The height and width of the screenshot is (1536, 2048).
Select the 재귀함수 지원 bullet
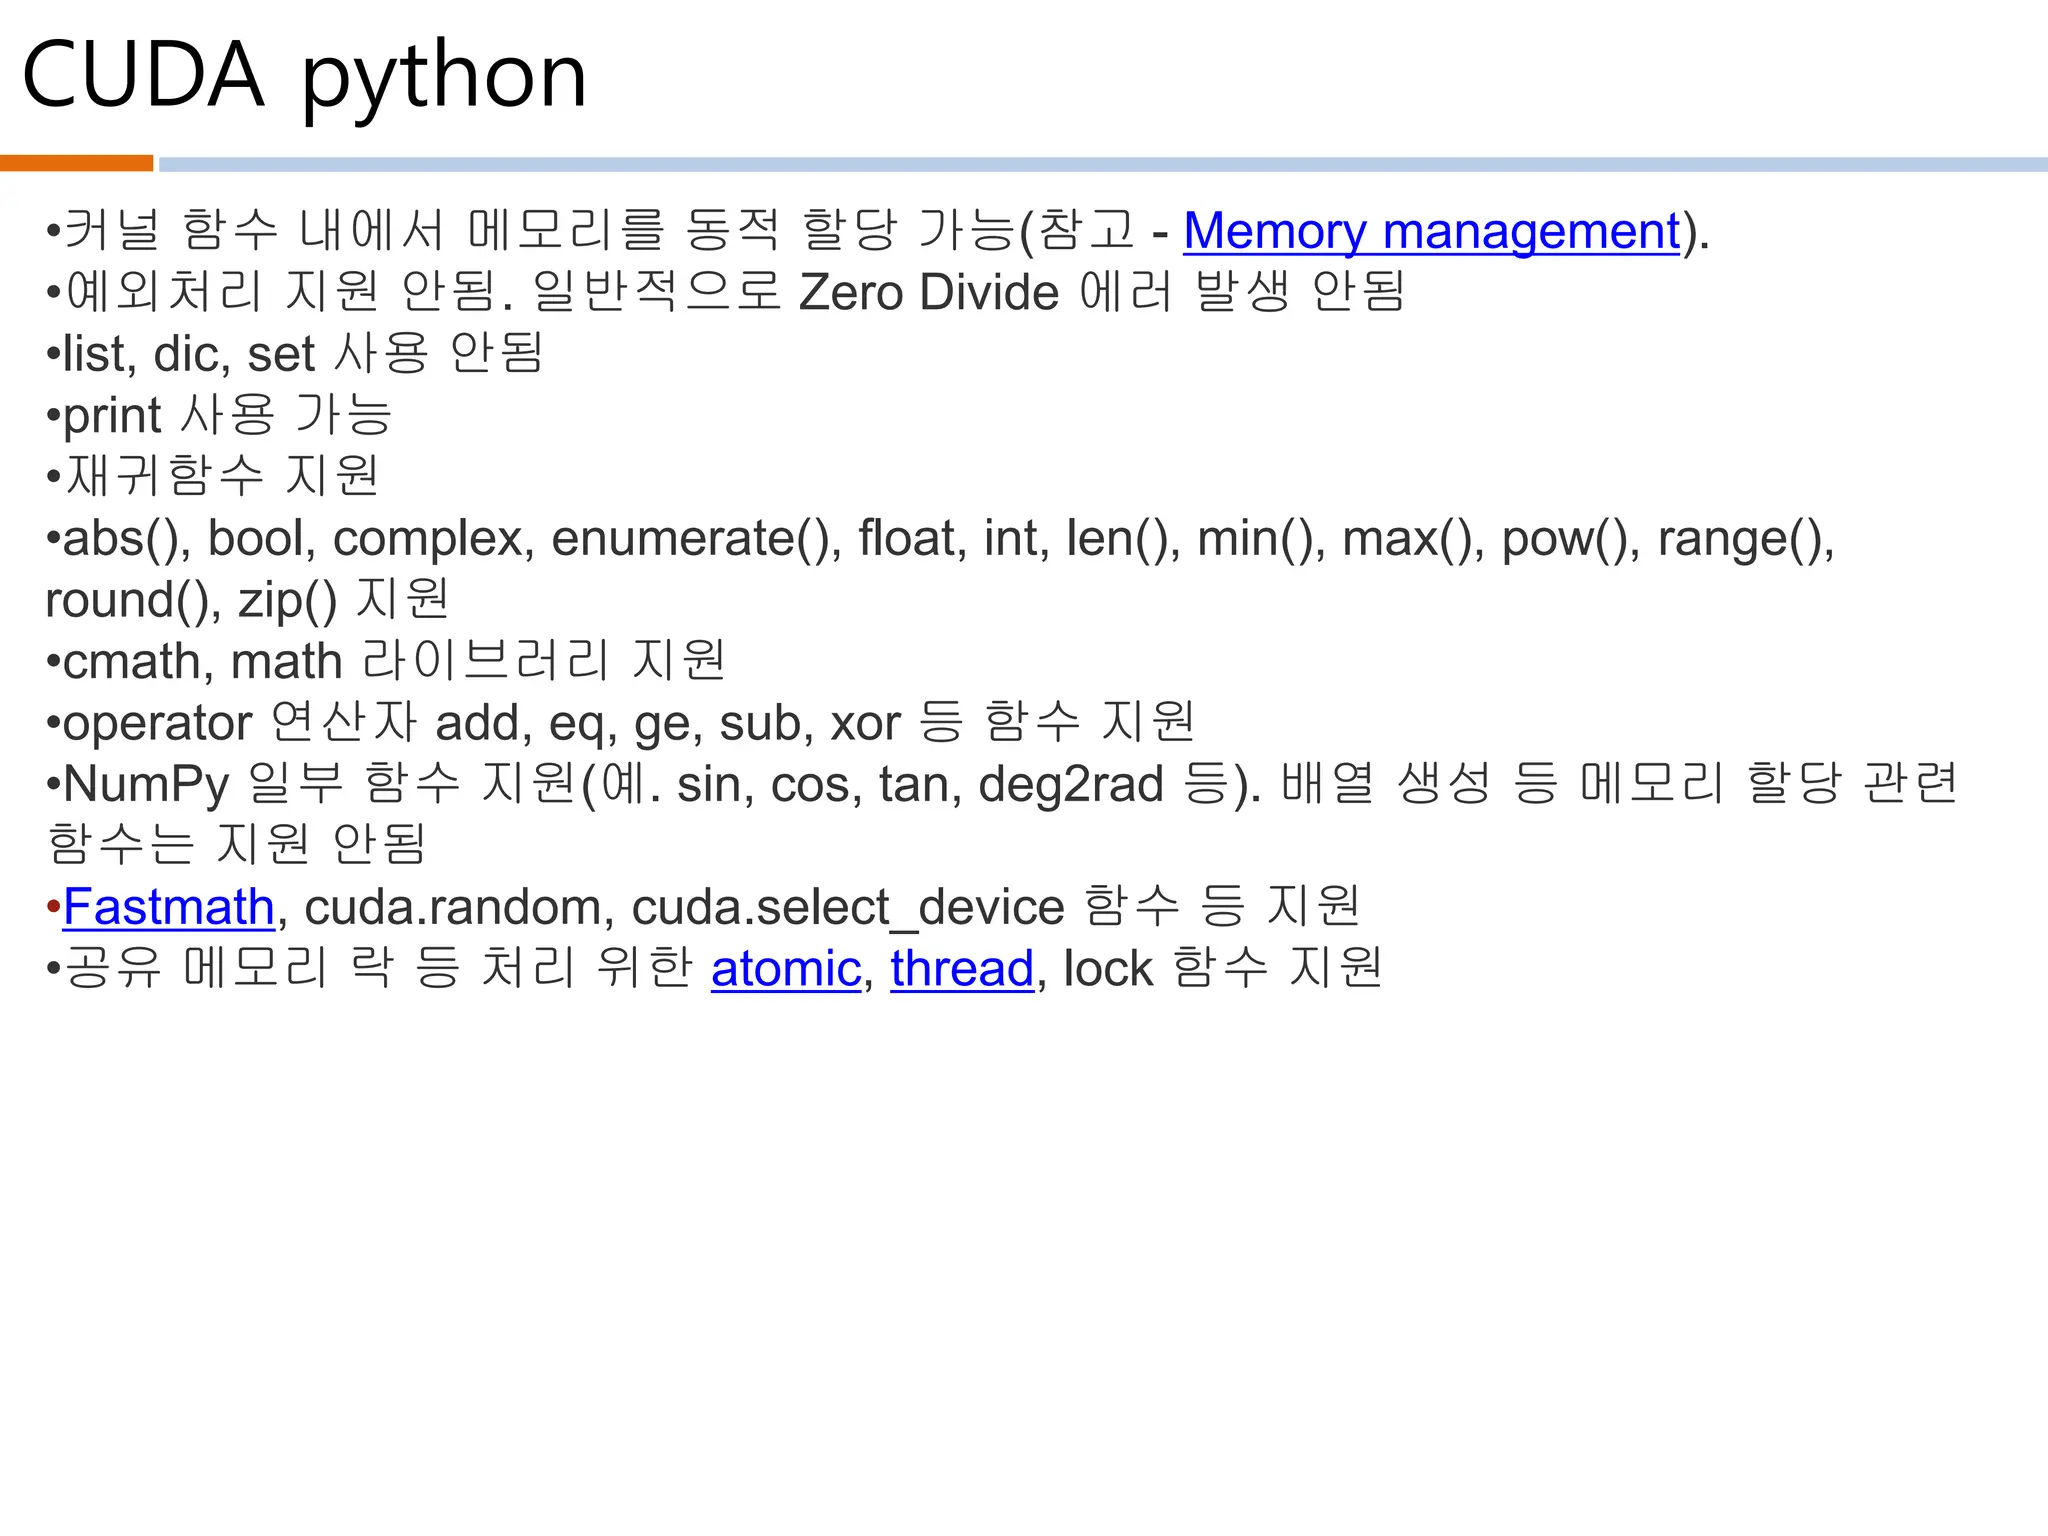[x=214, y=476]
